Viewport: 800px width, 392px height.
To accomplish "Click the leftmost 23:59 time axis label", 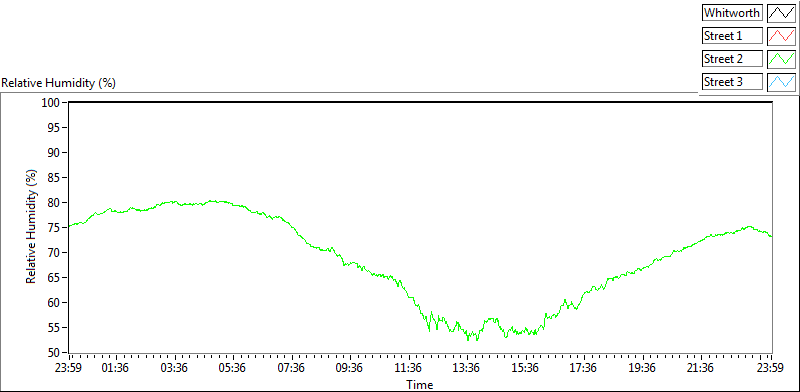I will [x=69, y=368].
